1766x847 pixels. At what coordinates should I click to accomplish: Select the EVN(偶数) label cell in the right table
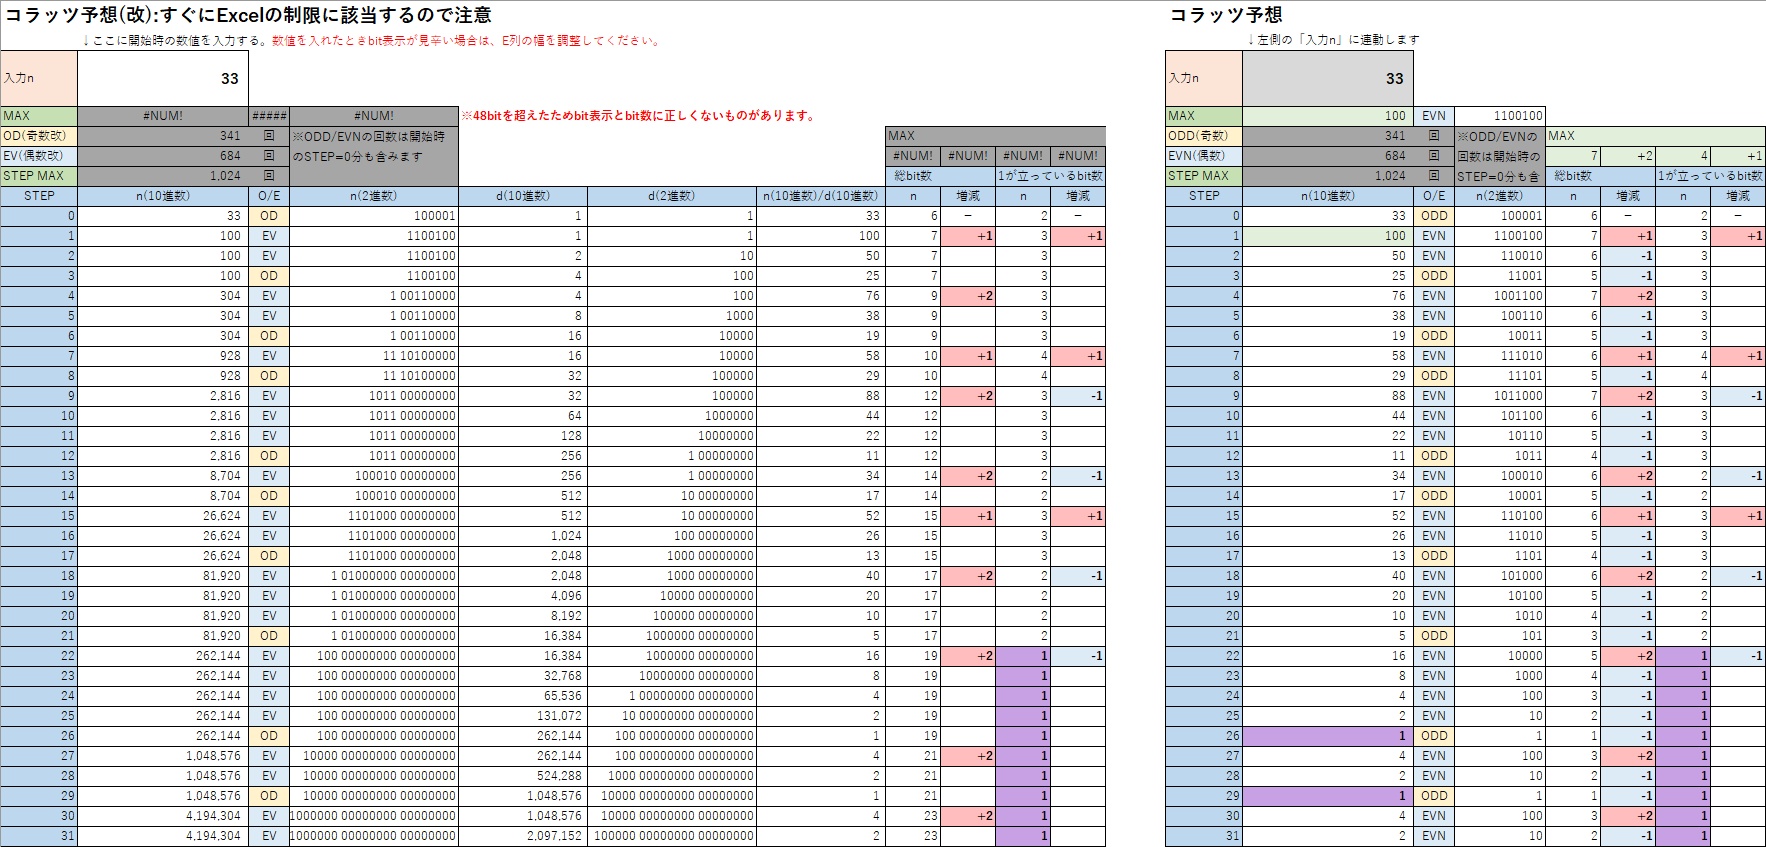[x=1204, y=156]
